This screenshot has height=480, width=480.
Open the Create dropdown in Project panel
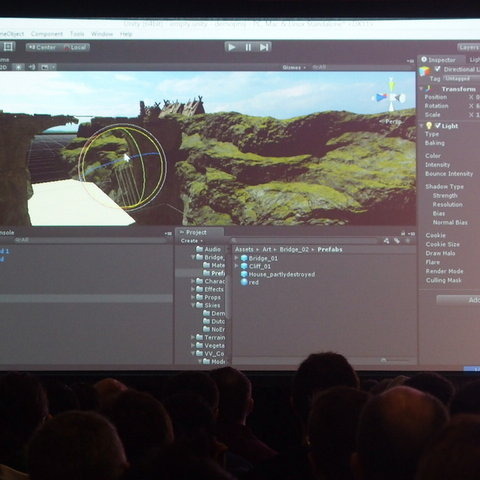pos(191,241)
